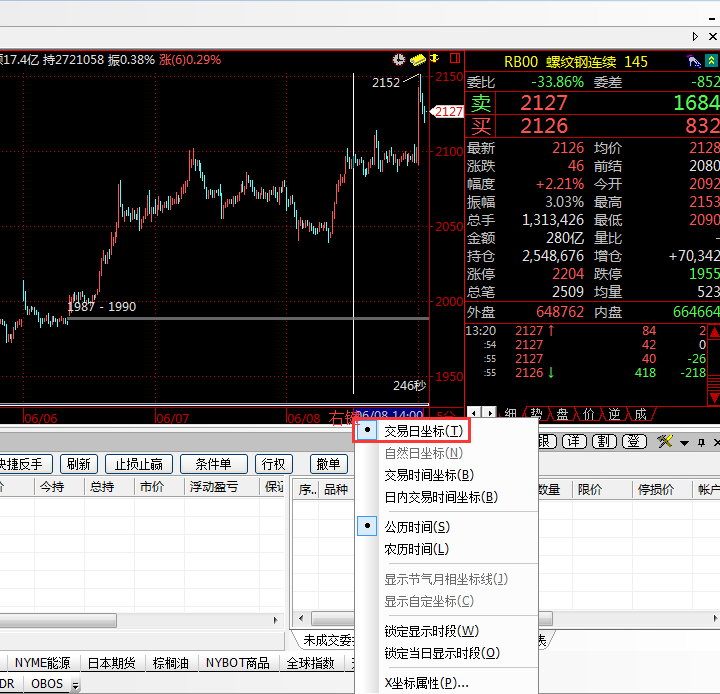Click the vertical scrollbar beside the tick list
Image resolution: width=720 pixels, height=694 pixels.
click(x=713, y=360)
